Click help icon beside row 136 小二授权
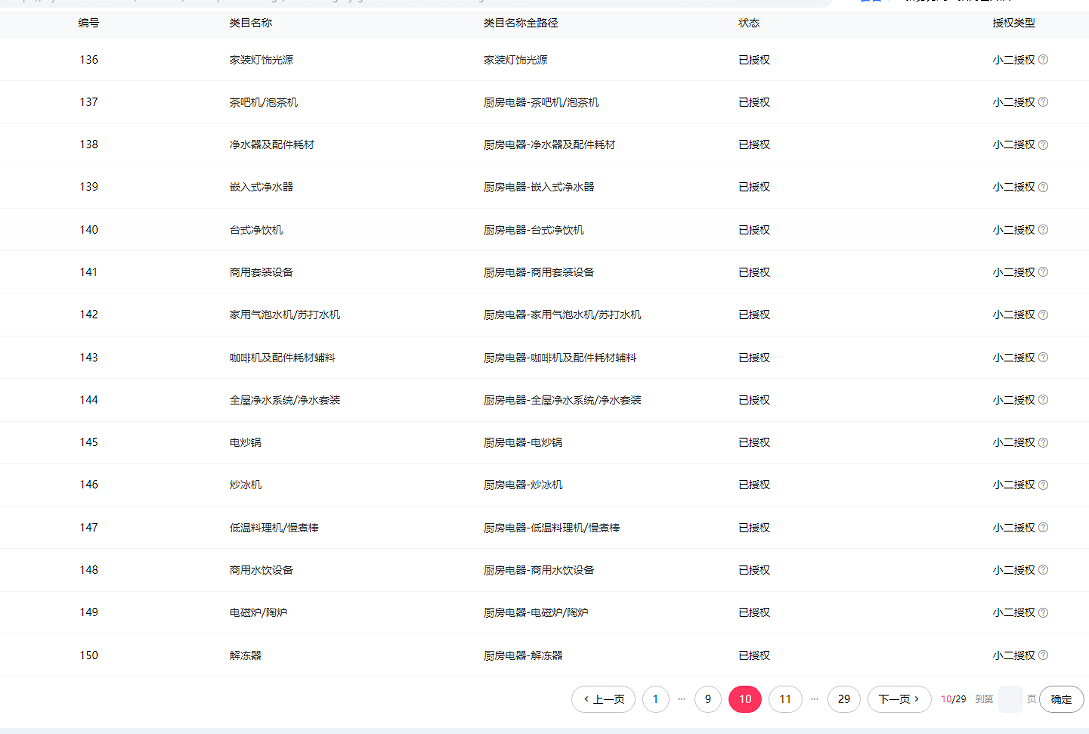This screenshot has width=1089, height=734. pyautogui.click(x=1043, y=60)
